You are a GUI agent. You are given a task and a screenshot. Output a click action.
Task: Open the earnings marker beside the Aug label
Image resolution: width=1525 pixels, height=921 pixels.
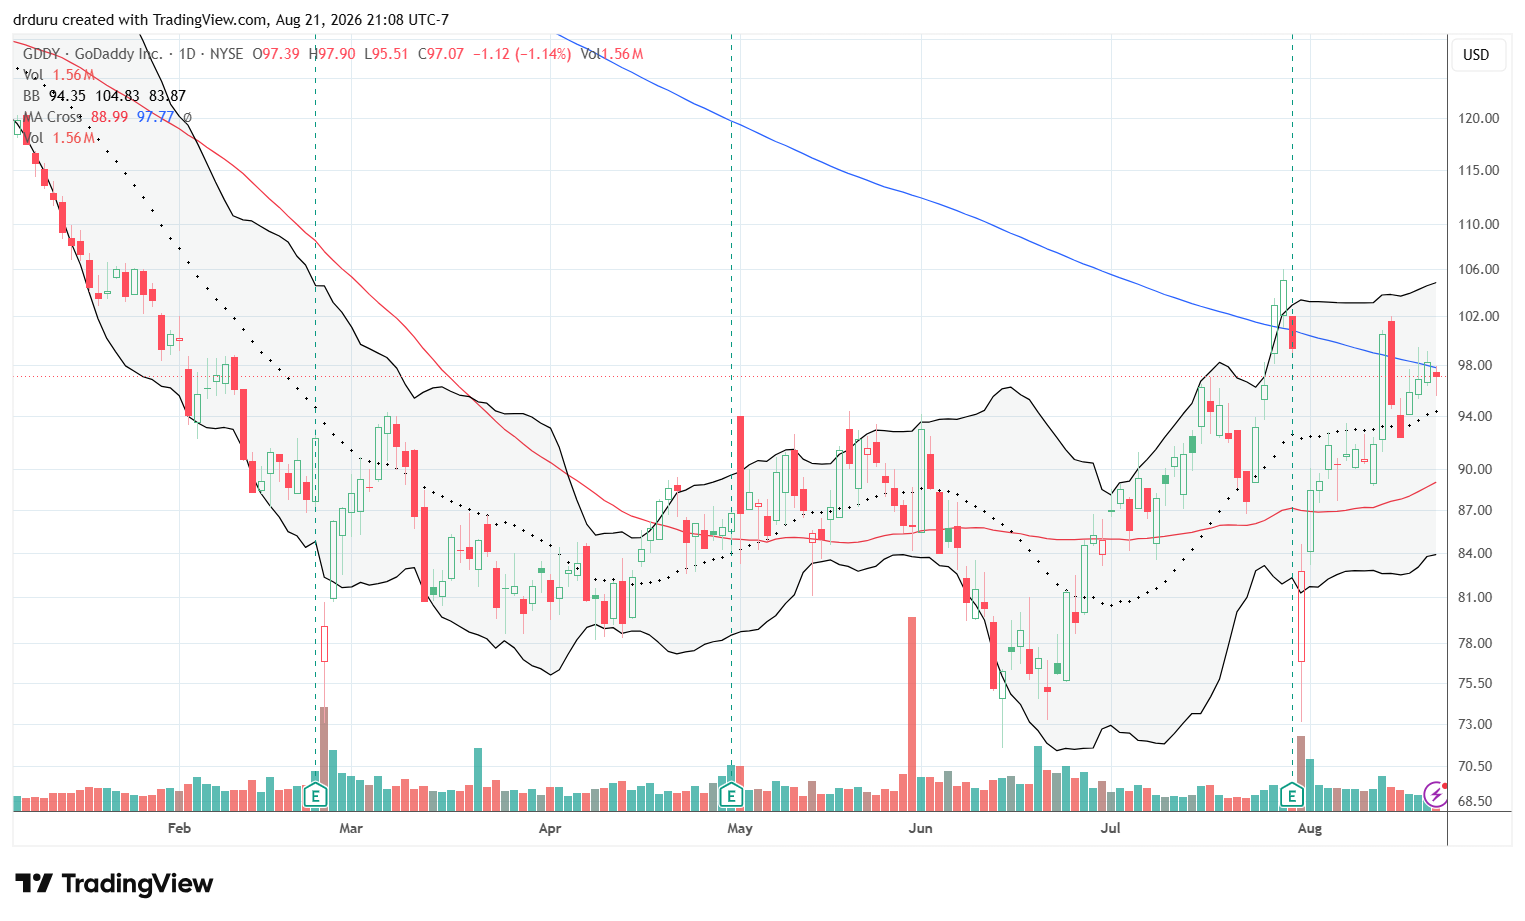coord(1293,796)
